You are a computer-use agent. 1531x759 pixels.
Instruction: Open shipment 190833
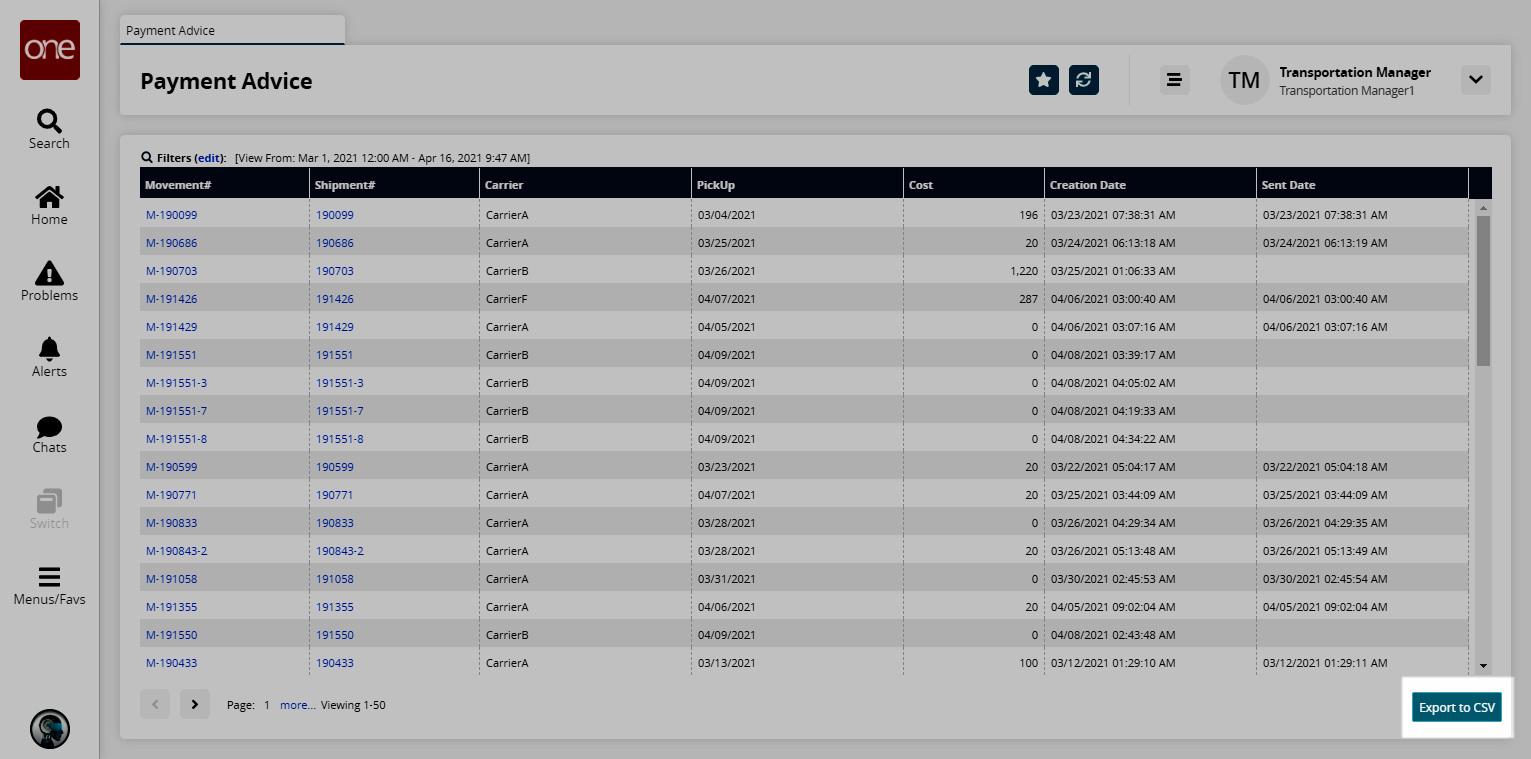(x=335, y=523)
